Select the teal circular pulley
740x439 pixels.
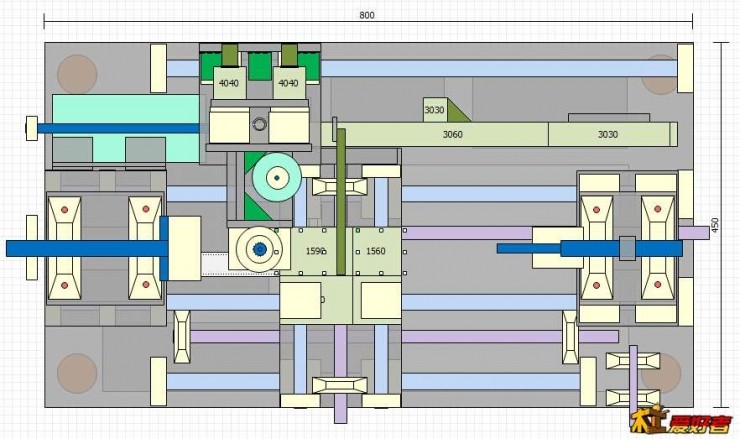(277, 177)
